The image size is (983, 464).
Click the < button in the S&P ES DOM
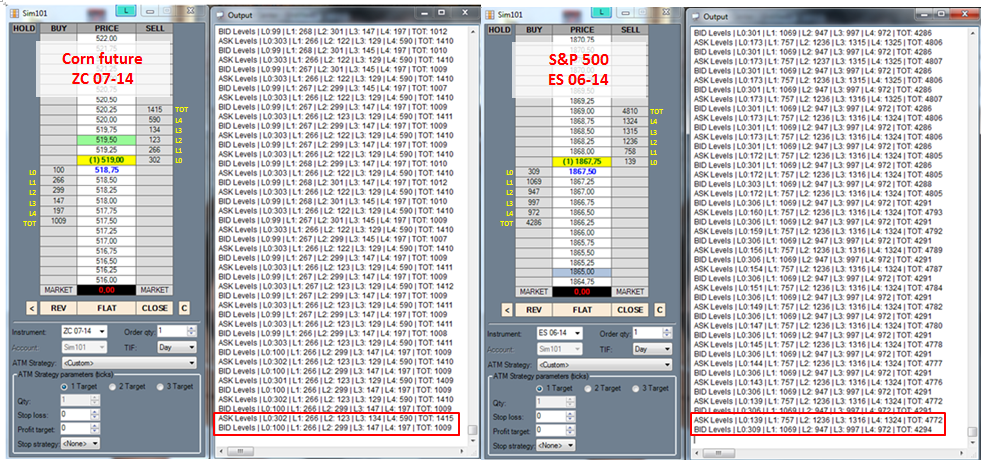pyautogui.click(x=507, y=310)
